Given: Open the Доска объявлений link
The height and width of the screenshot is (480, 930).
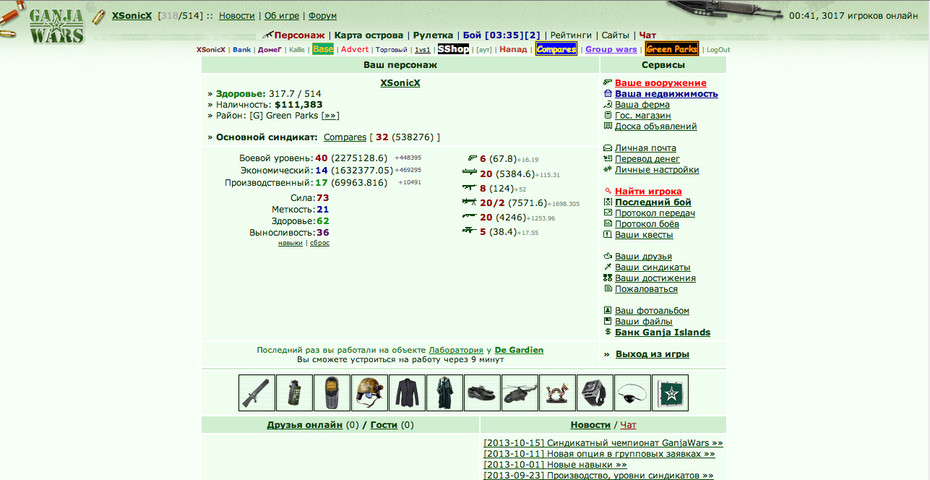Looking at the screenshot, I should click(x=656, y=126).
